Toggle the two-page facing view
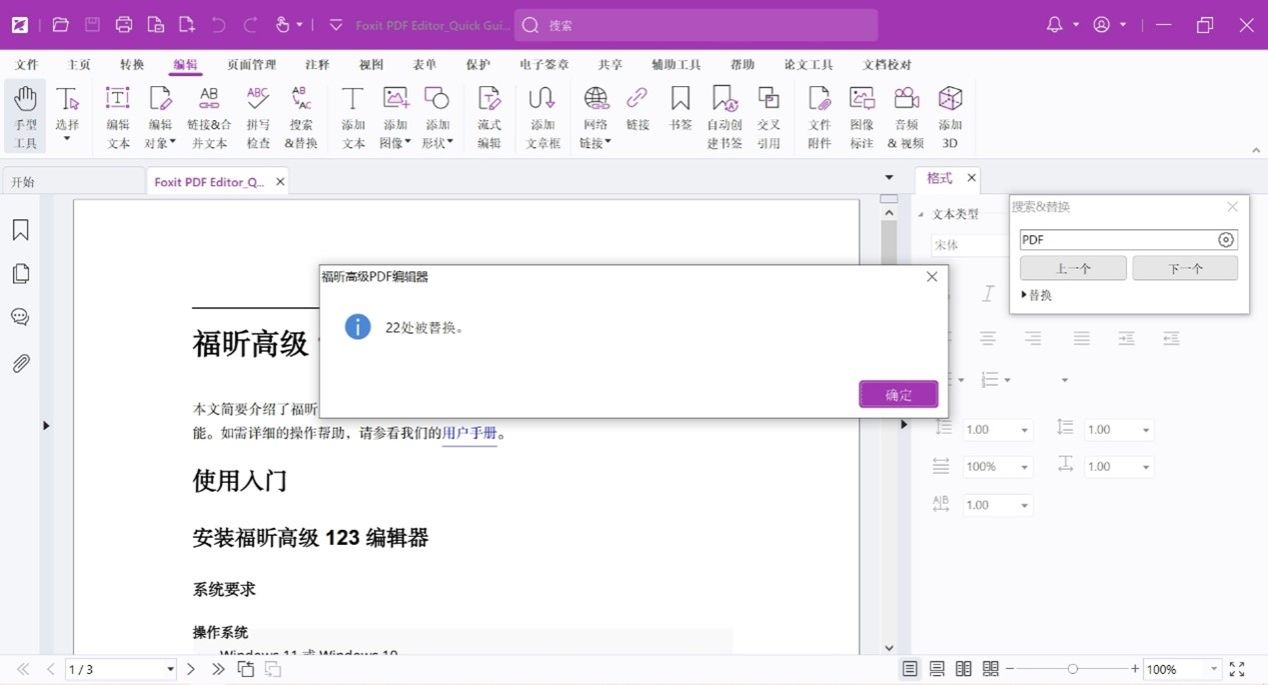Image resolution: width=1268 pixels, height=685 pixels. point(963,669)
